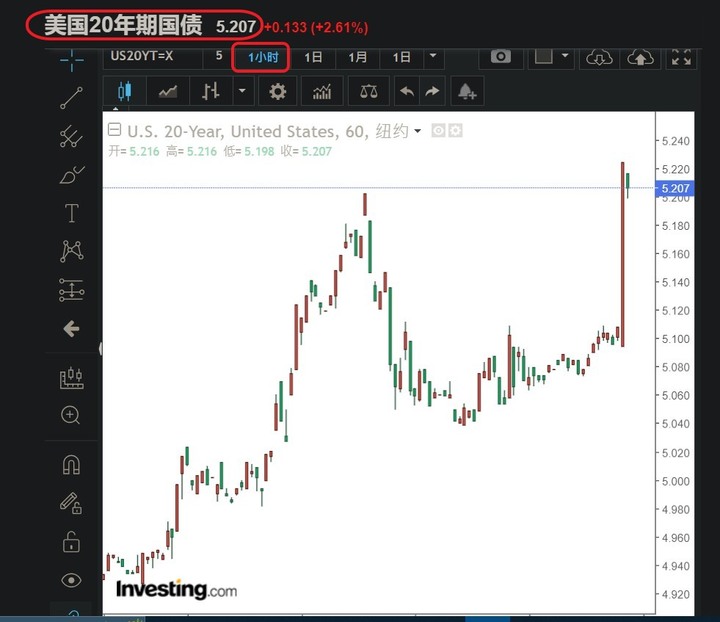Open series settings from legend gear

(x=455, y=131)
